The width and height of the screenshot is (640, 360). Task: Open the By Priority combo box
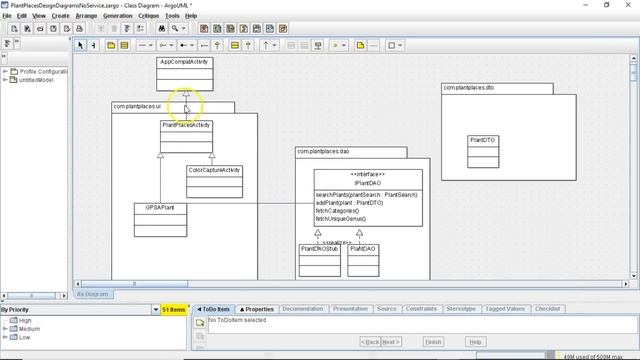point(80,309)
